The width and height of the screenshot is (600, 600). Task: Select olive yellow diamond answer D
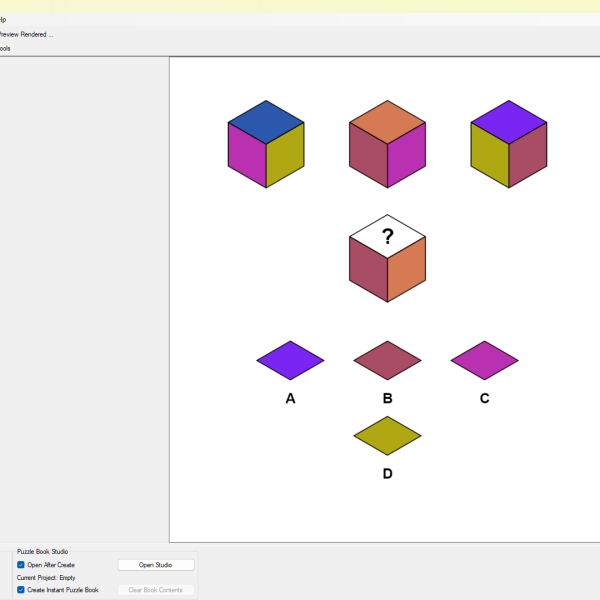pyautogui.click(x=387, y=436)
